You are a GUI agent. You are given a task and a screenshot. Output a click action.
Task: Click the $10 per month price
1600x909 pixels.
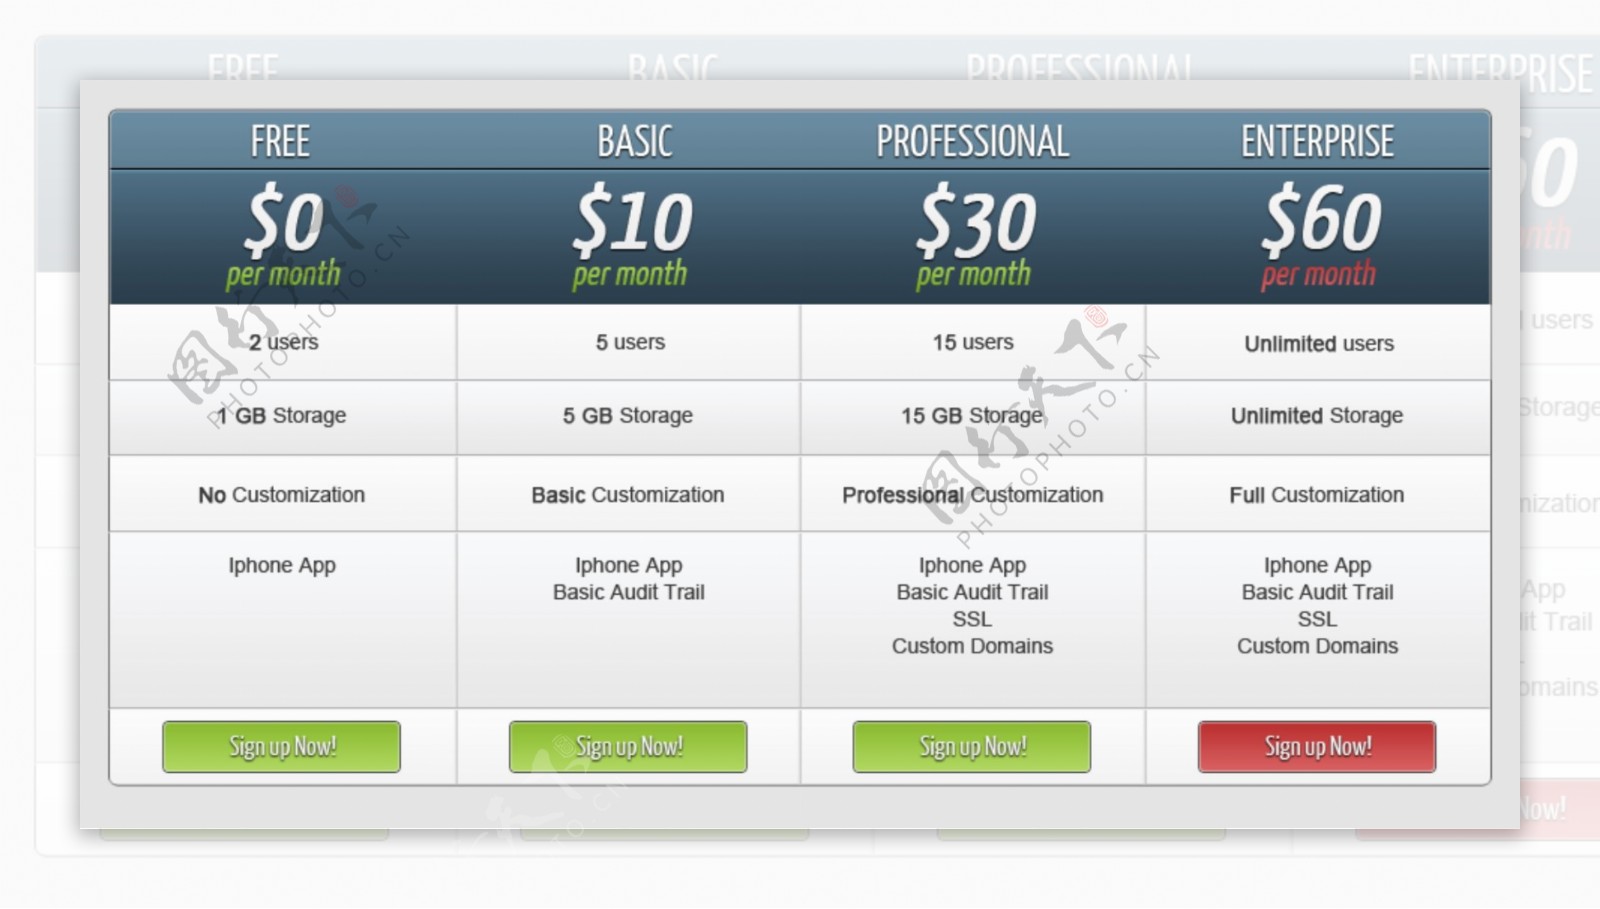[x=631, y=236]
